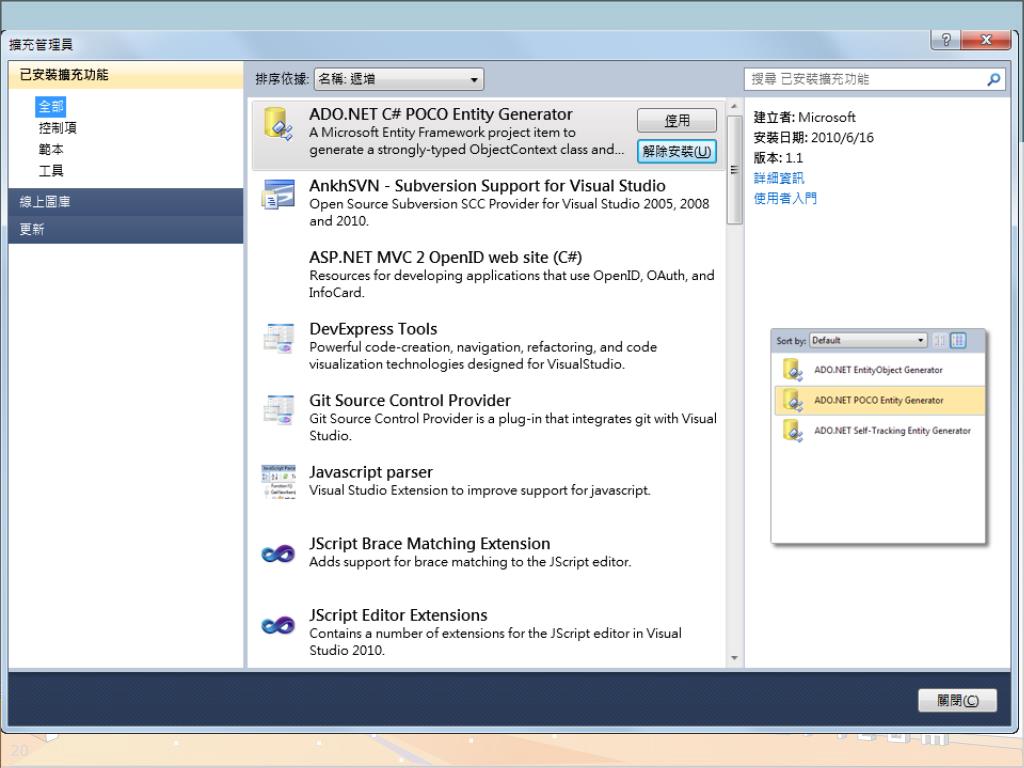Viewport: 1024px width, 768px height.
Task: Select the 全部 category
Action: [51, 106]
